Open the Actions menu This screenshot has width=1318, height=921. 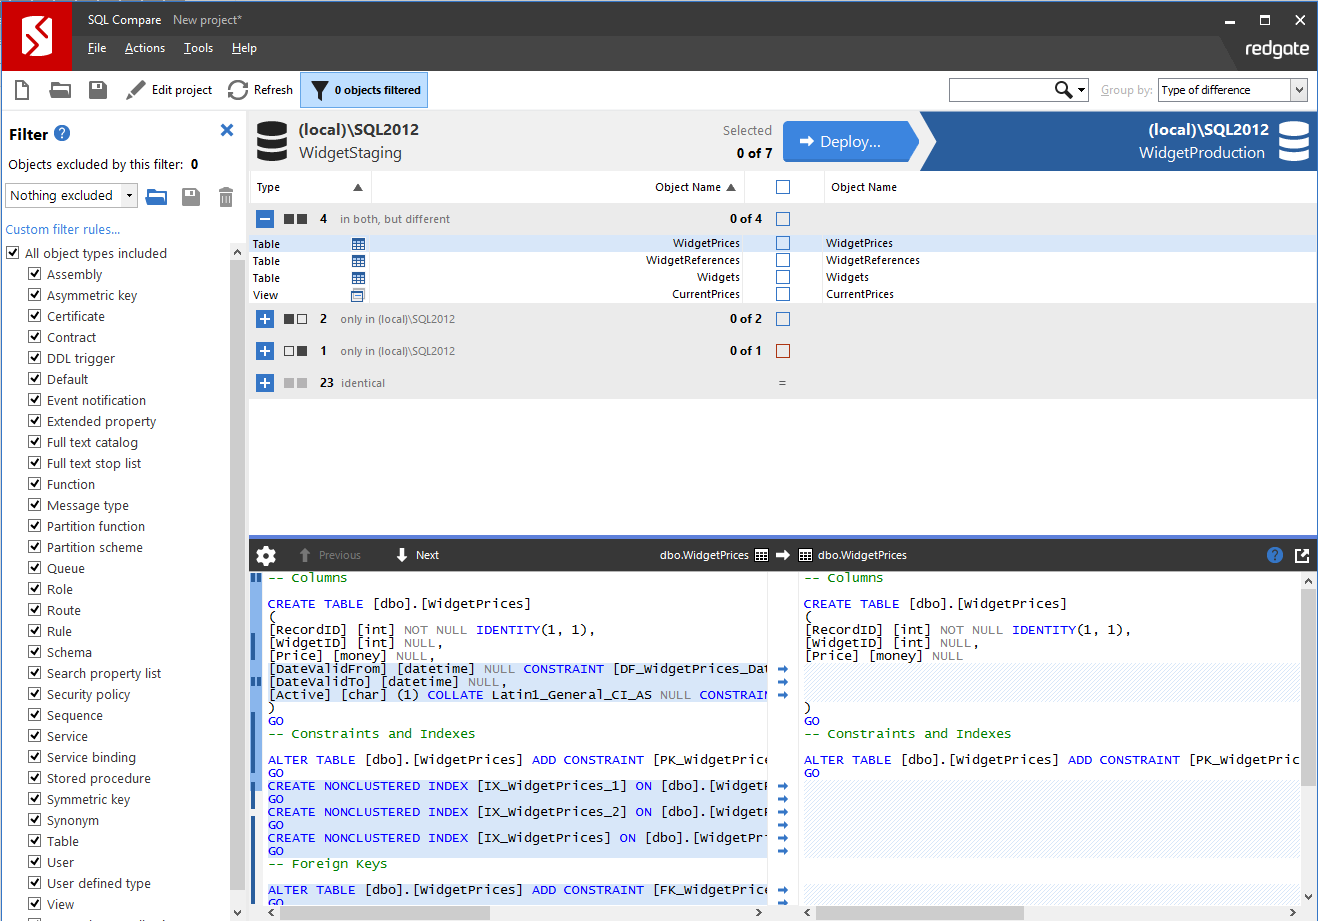144,47
